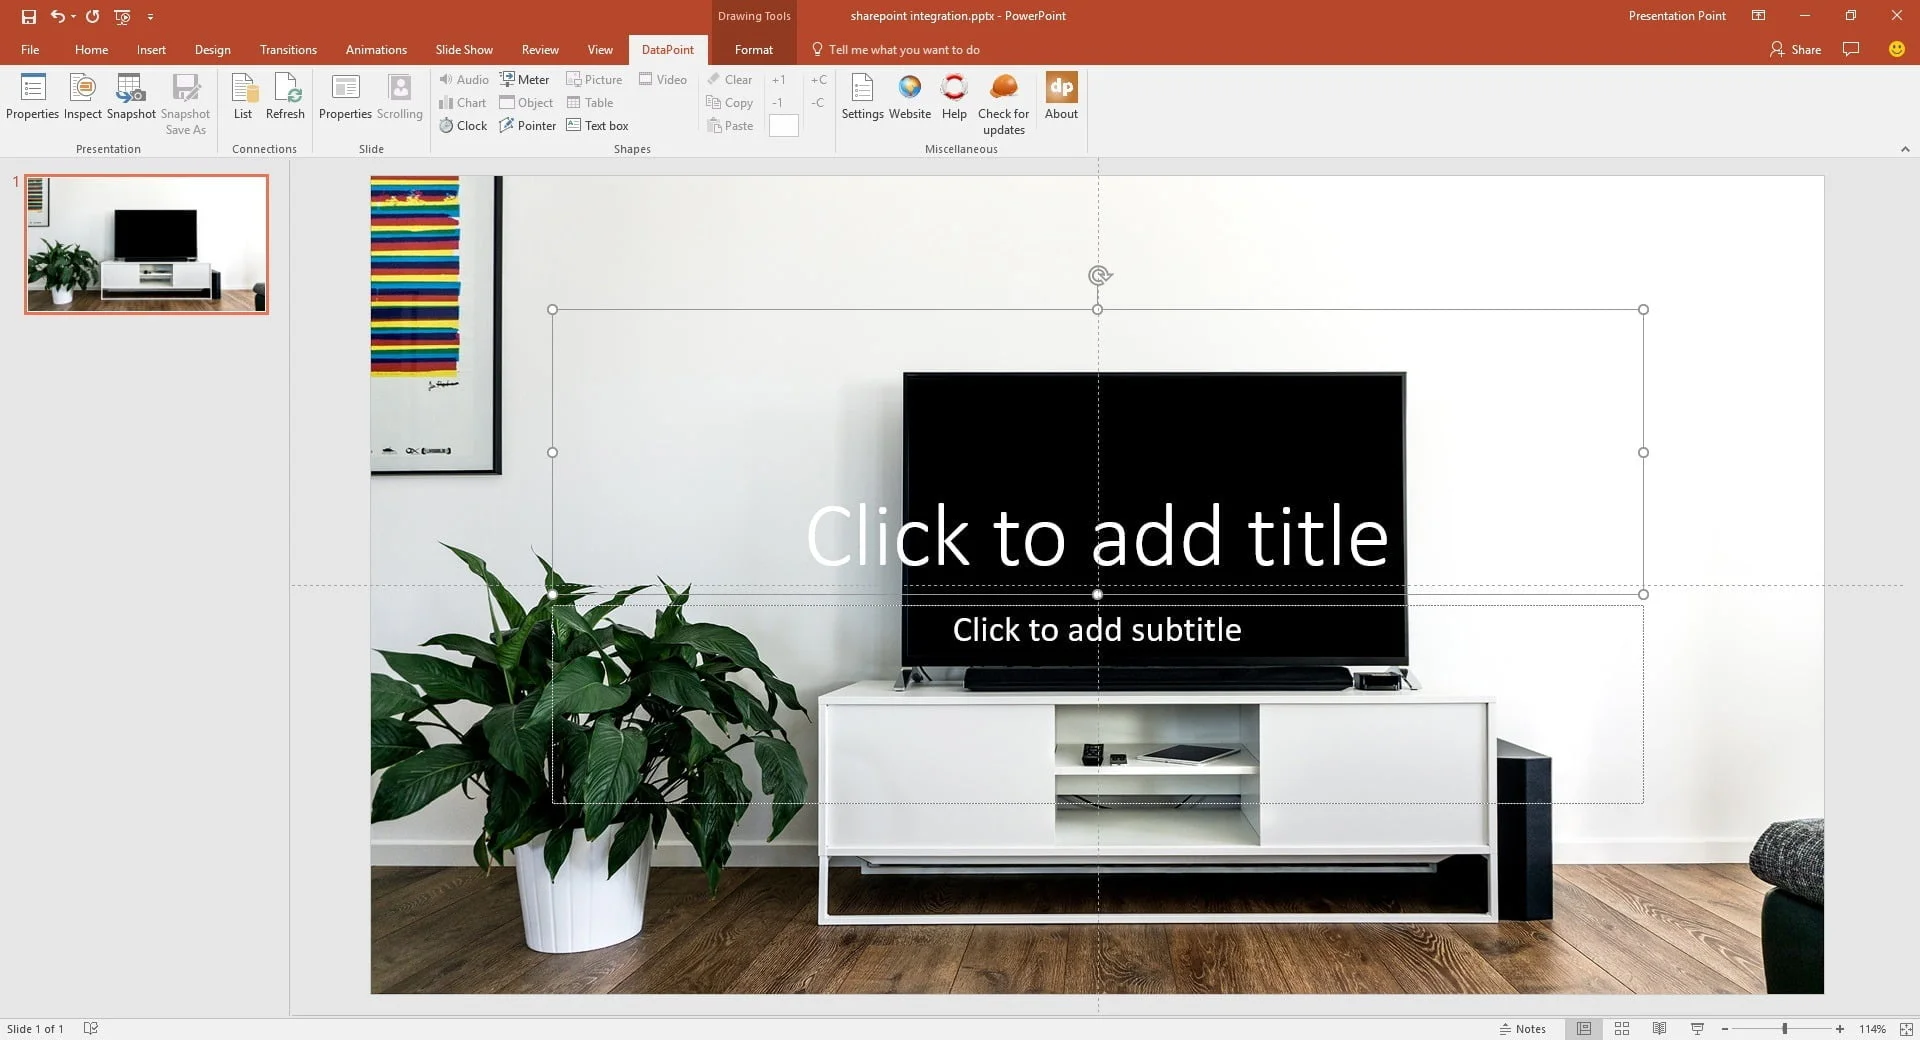Viewport: 1920px width, 1040px height.
Task: Insert a DataPoint Clock shape
Action: [x=463, y=125]
